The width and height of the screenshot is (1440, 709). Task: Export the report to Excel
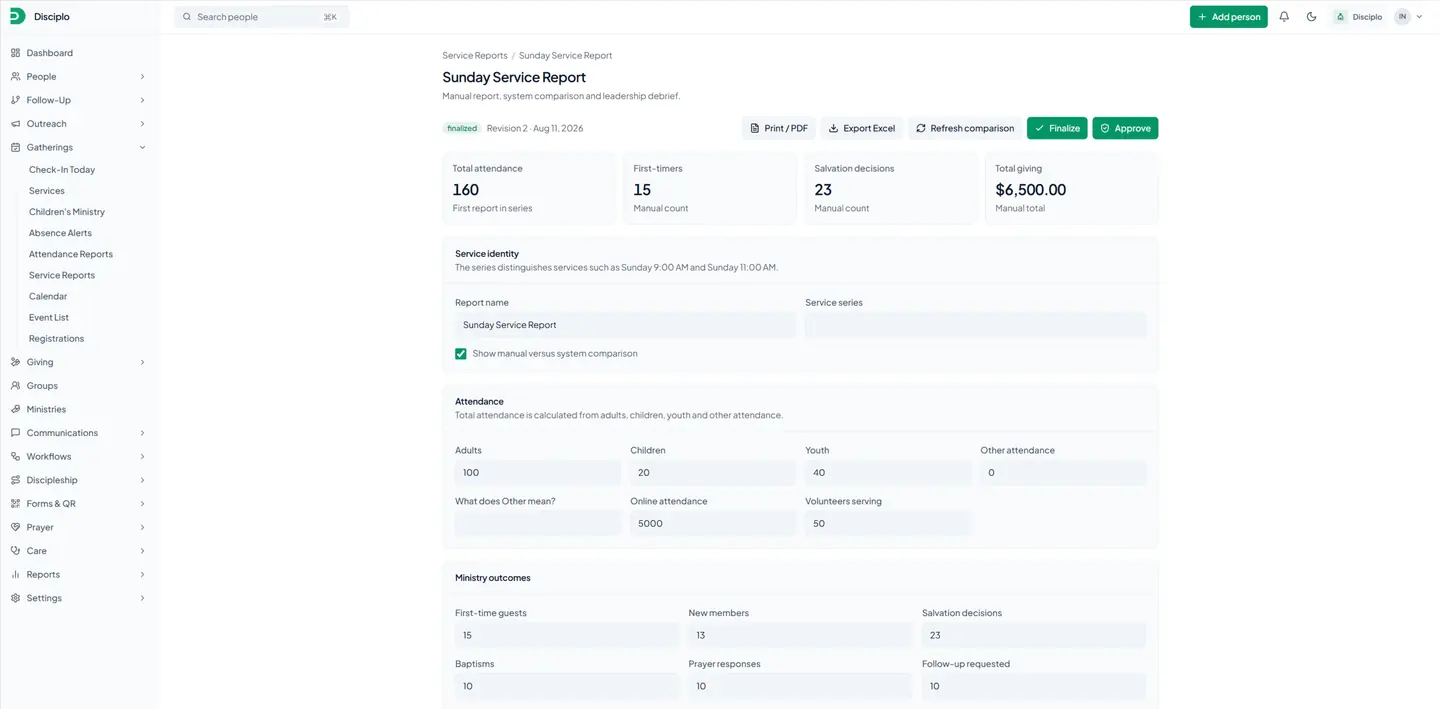(x=862, y=128)
